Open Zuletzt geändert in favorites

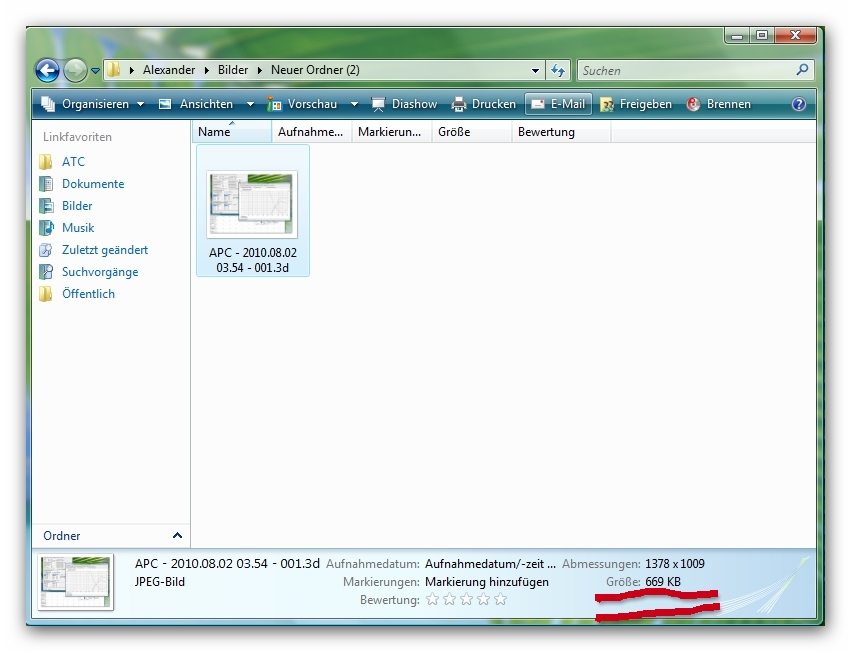pyautogui.click(x=104, y=250)
